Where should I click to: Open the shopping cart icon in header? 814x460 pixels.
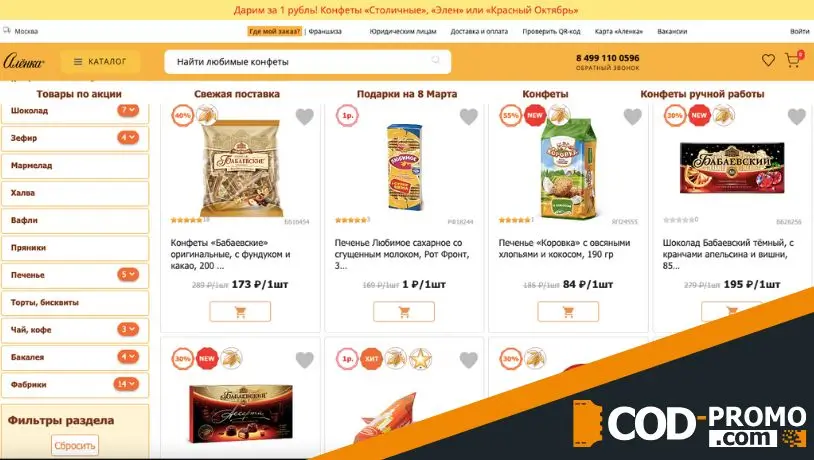click(792, 61)
